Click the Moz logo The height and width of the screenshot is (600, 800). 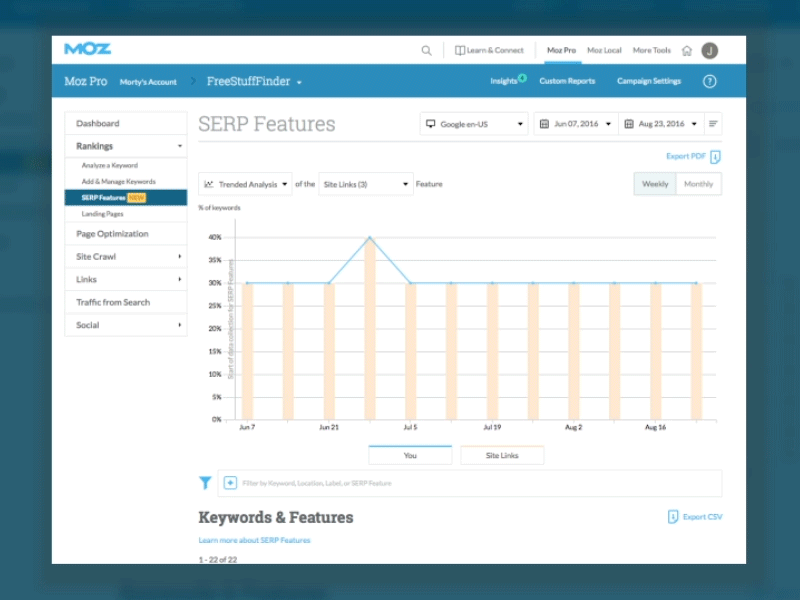tap(88, 48)
